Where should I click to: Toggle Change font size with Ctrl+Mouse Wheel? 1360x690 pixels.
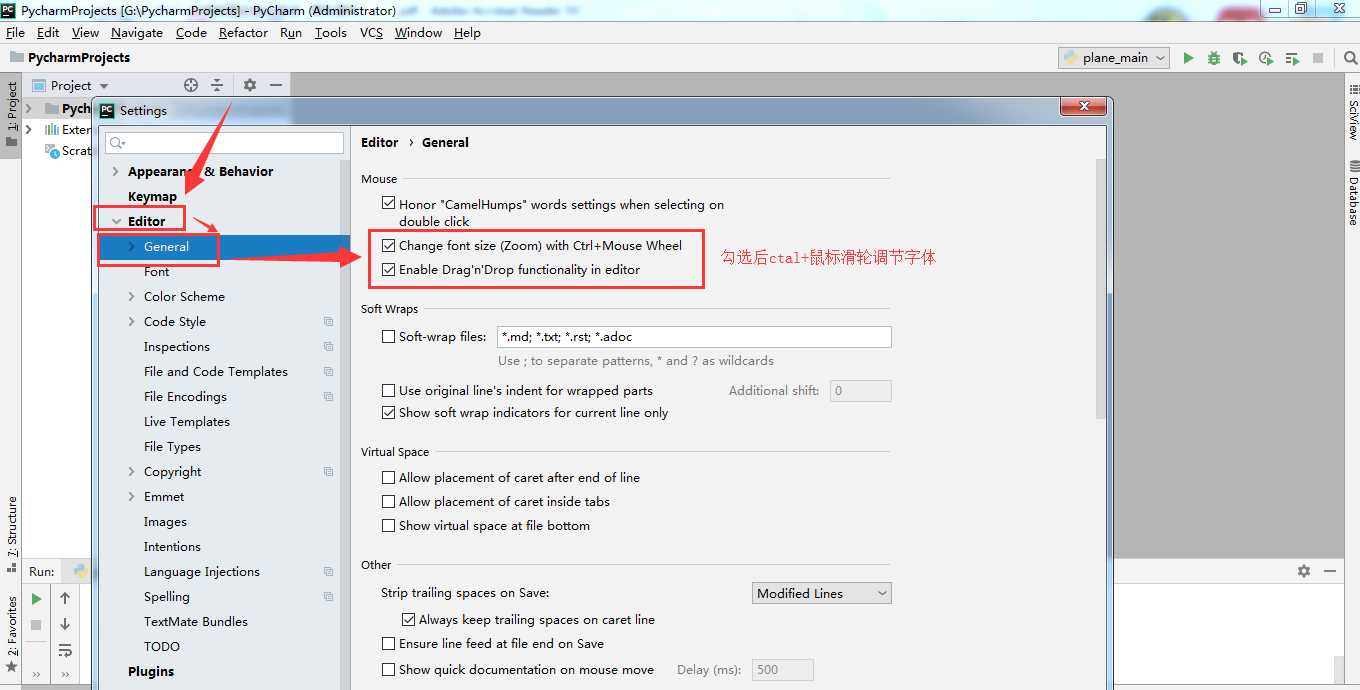coord(389,245)
